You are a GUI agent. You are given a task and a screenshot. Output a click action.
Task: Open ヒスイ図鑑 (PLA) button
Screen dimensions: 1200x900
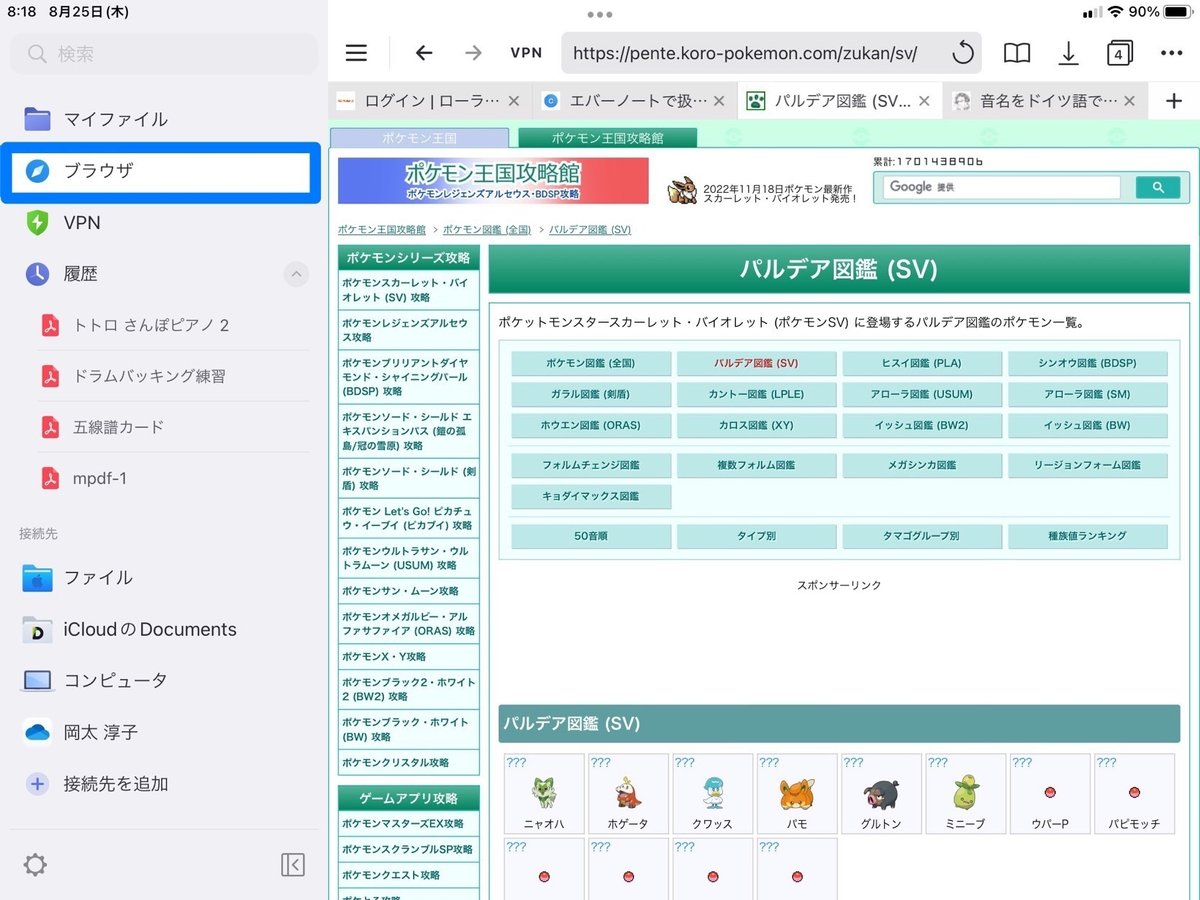coord(922,363)
